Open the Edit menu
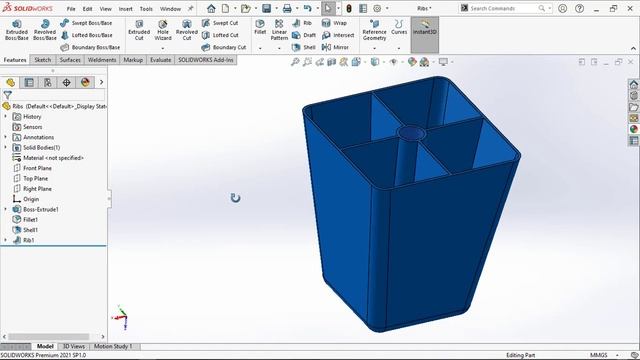The image size is (640, 360). tap(87, 9)
